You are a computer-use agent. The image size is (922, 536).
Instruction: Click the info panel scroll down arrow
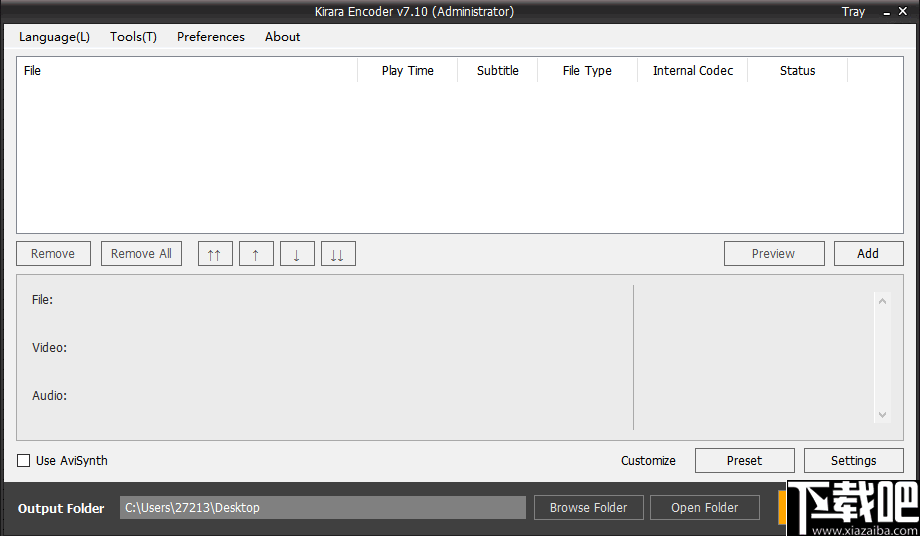pos(882,415)
